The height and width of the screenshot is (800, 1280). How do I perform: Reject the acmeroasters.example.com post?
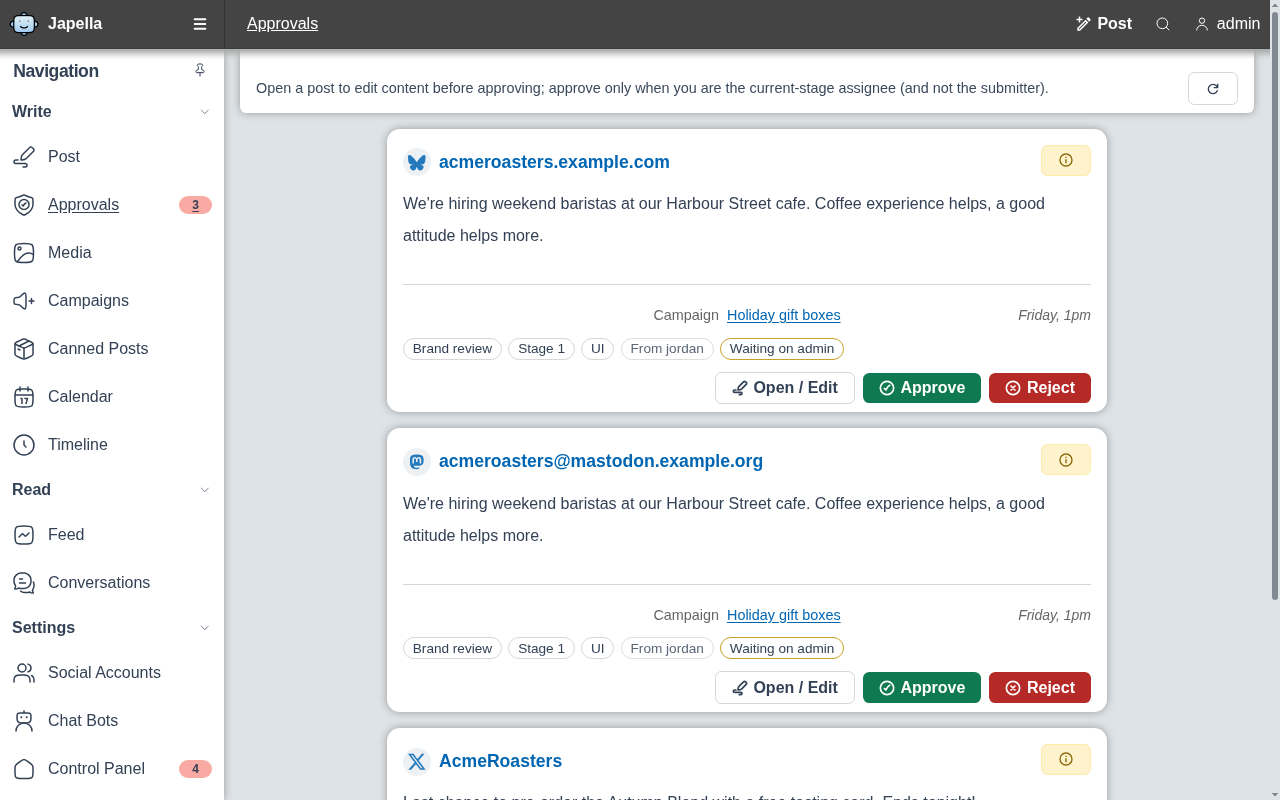[1040, 388]
